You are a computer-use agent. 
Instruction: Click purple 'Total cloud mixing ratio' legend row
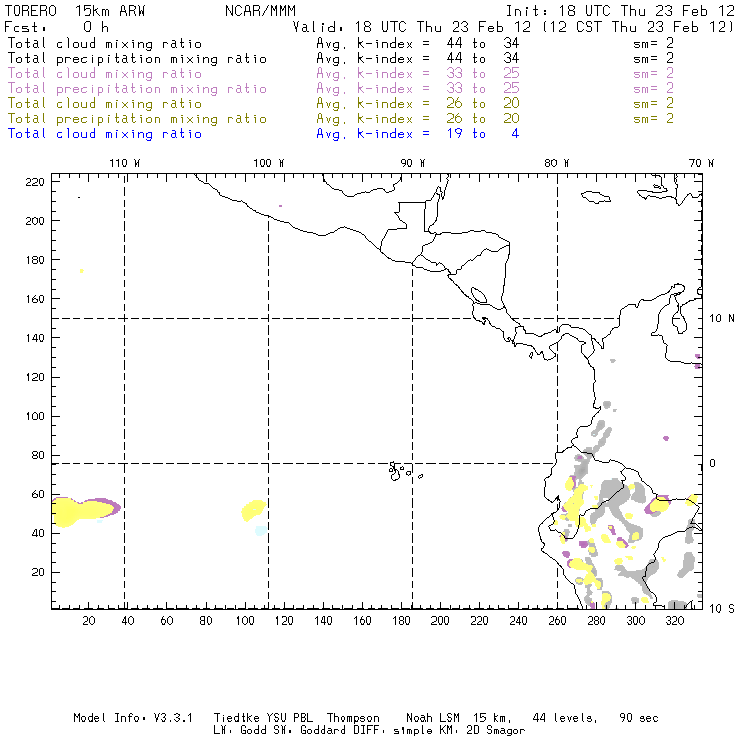[x=341, y=74]
